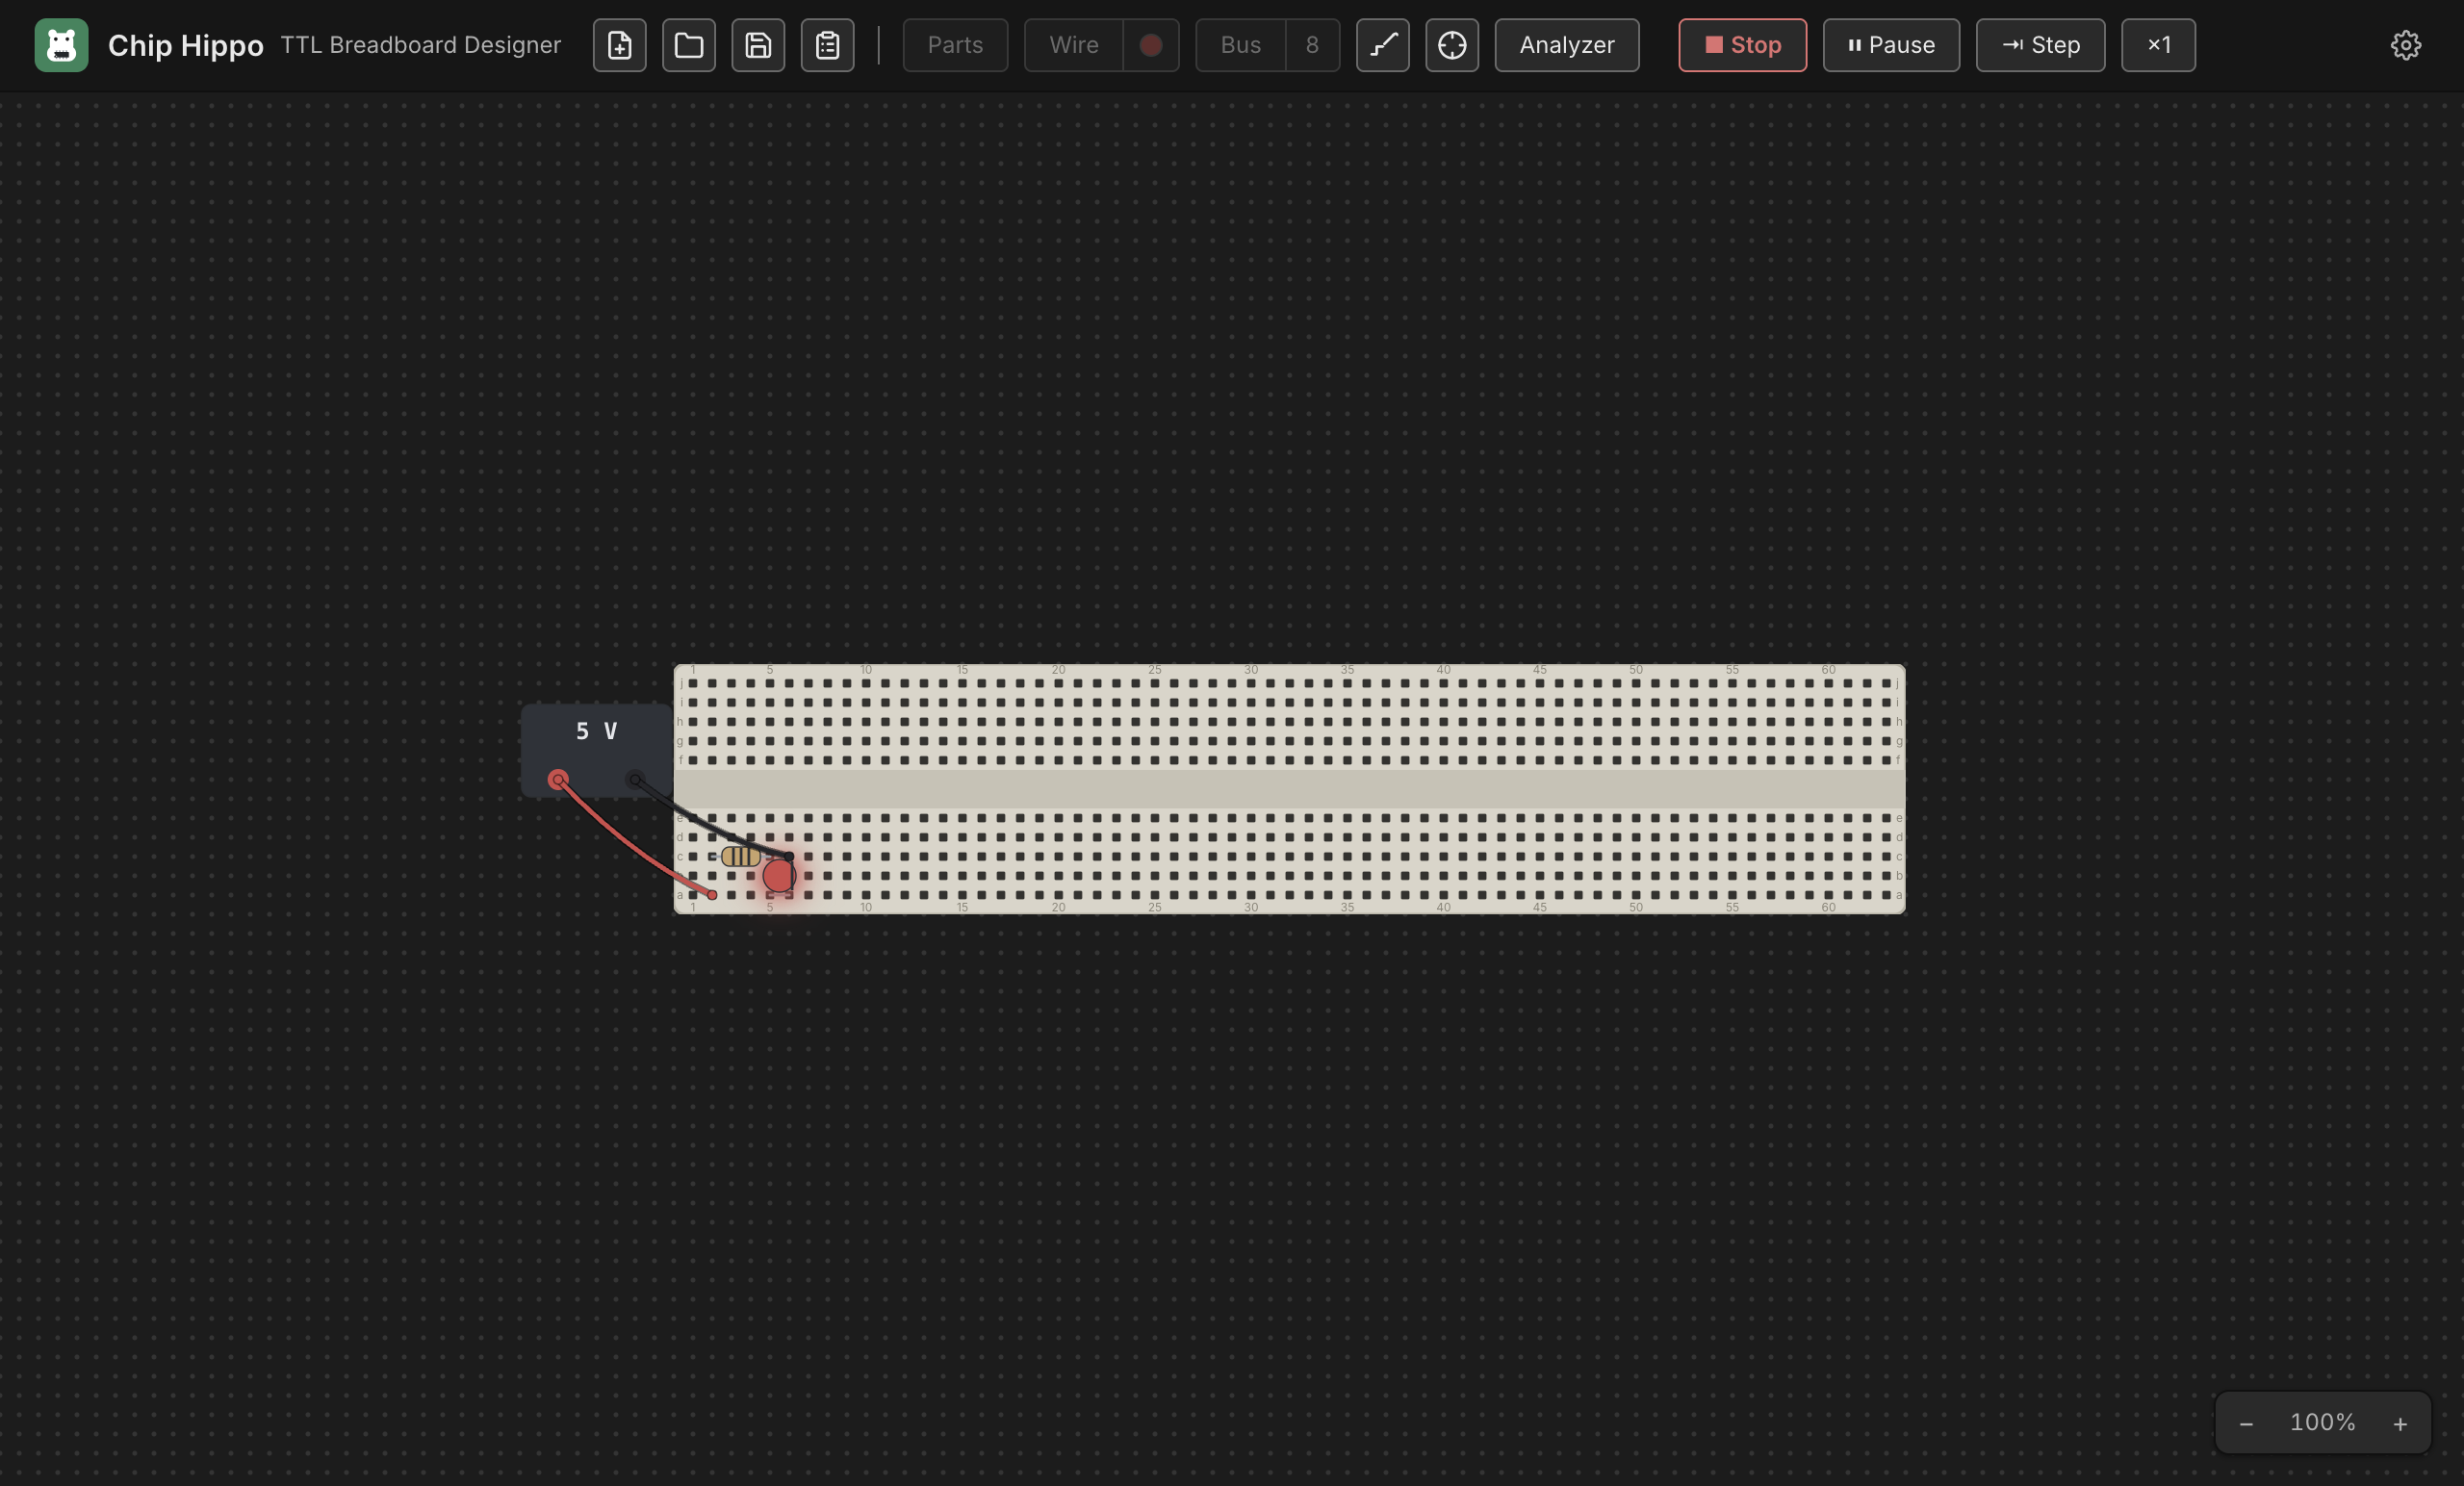Click the crosshair probe icon

[1452, 45]
